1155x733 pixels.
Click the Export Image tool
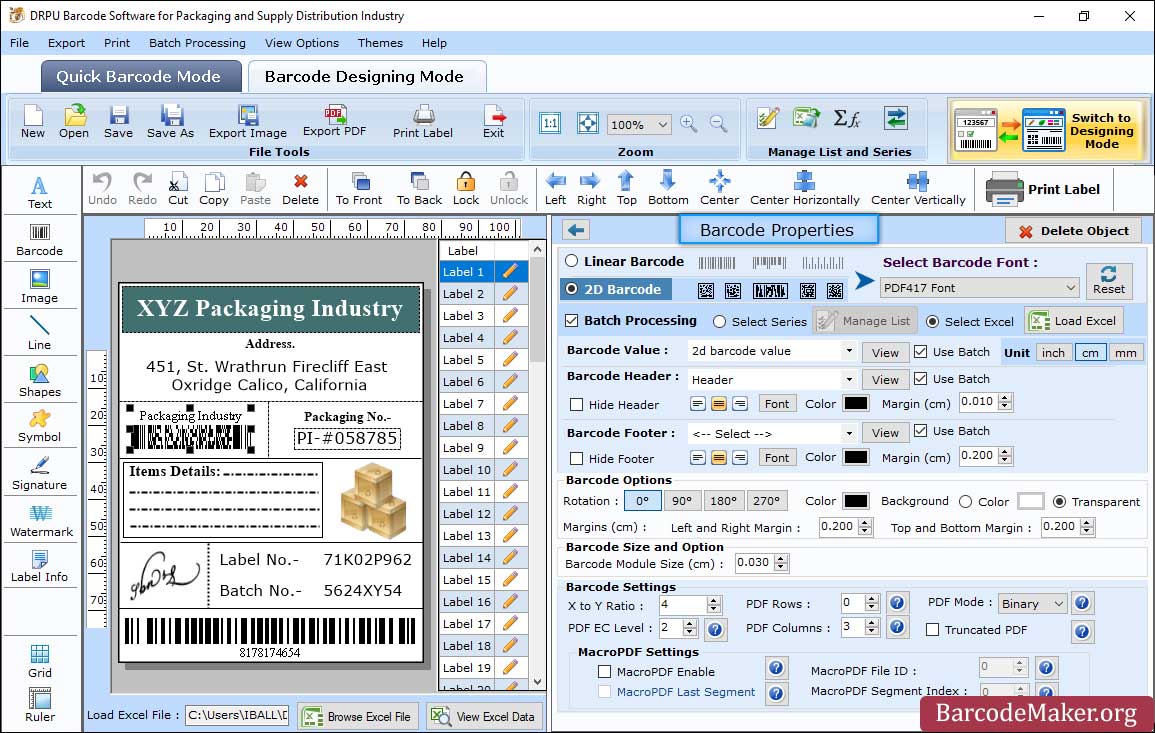click(x=248, y=122)
